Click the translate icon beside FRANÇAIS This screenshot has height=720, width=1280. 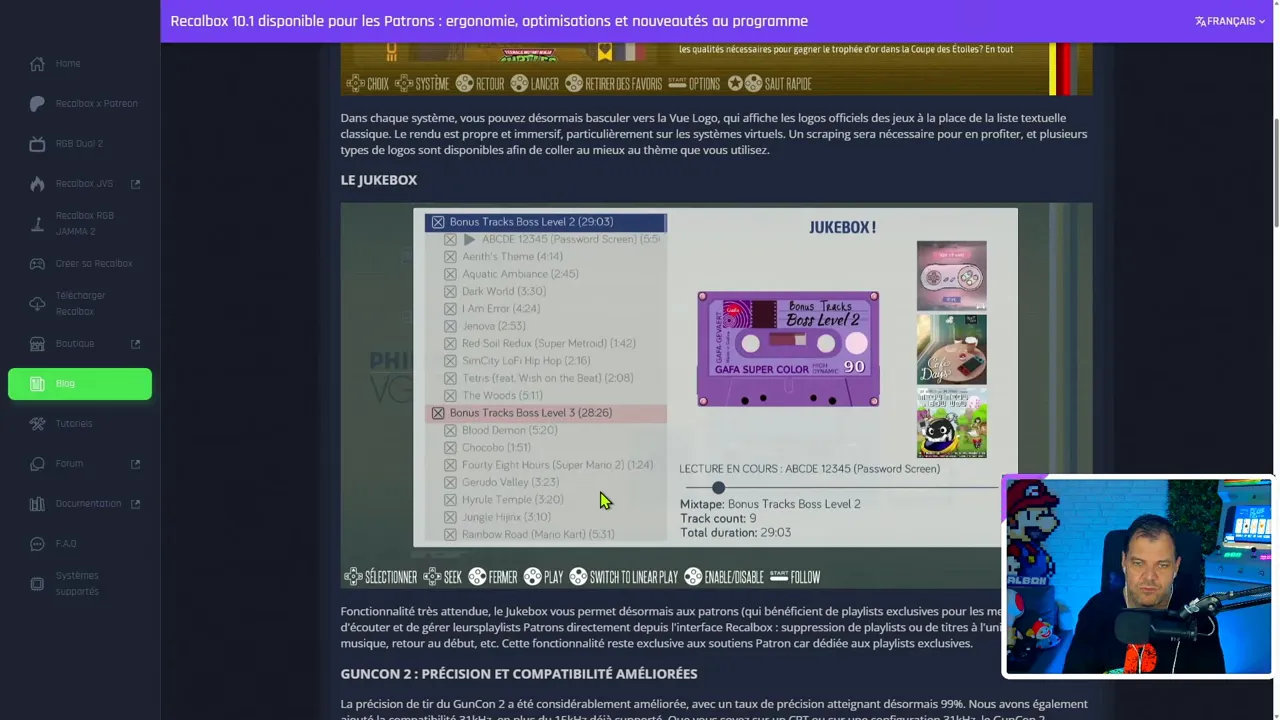tap(1200, 21)
